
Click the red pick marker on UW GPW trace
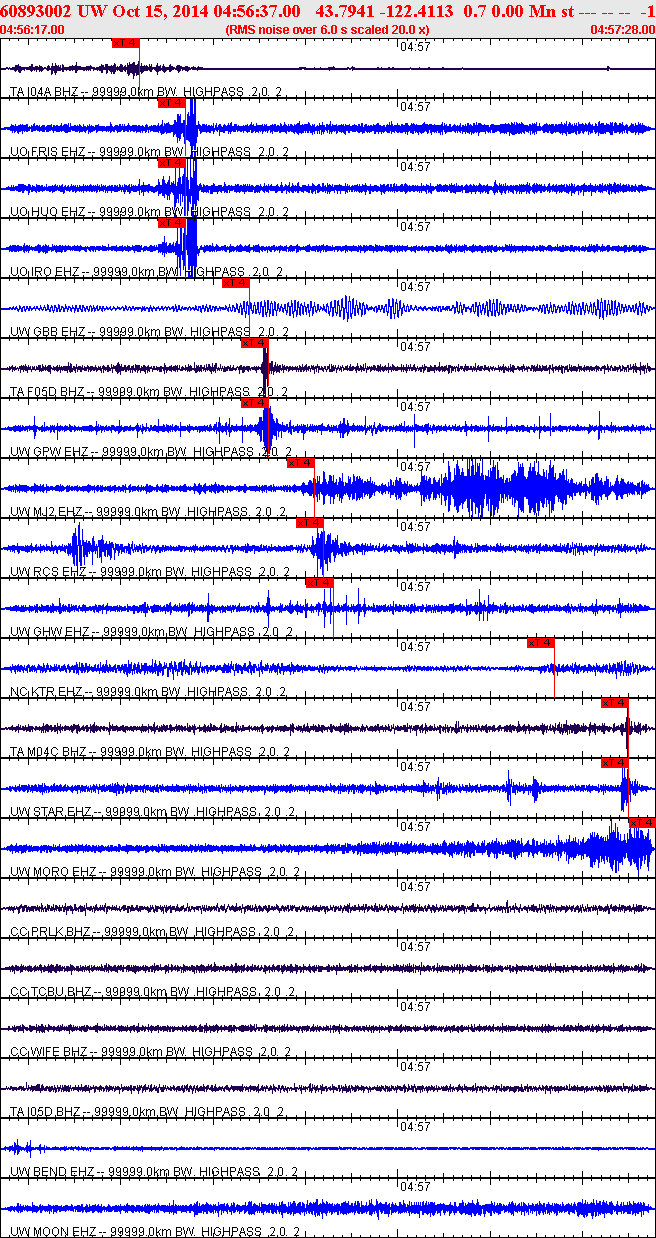pyautogui.click(x=255, y=403)
